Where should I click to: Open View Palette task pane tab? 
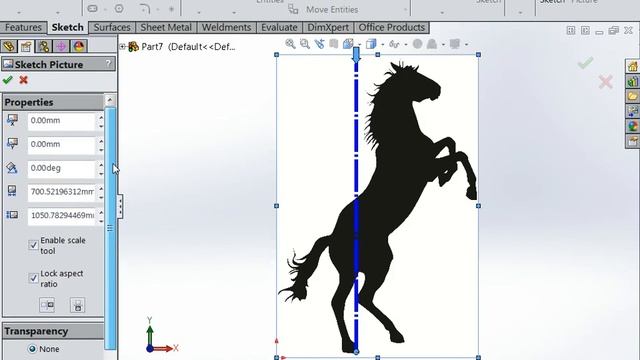(x=633, y=111)
